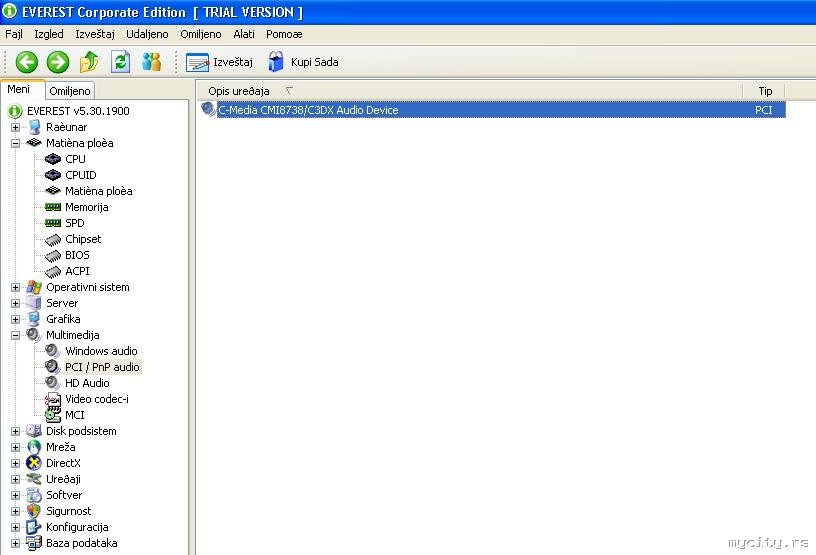Image resolution: width=816 pixels, height=555 pixels.
Task: Click the DirectX X icon
Action: click(34, 463)
